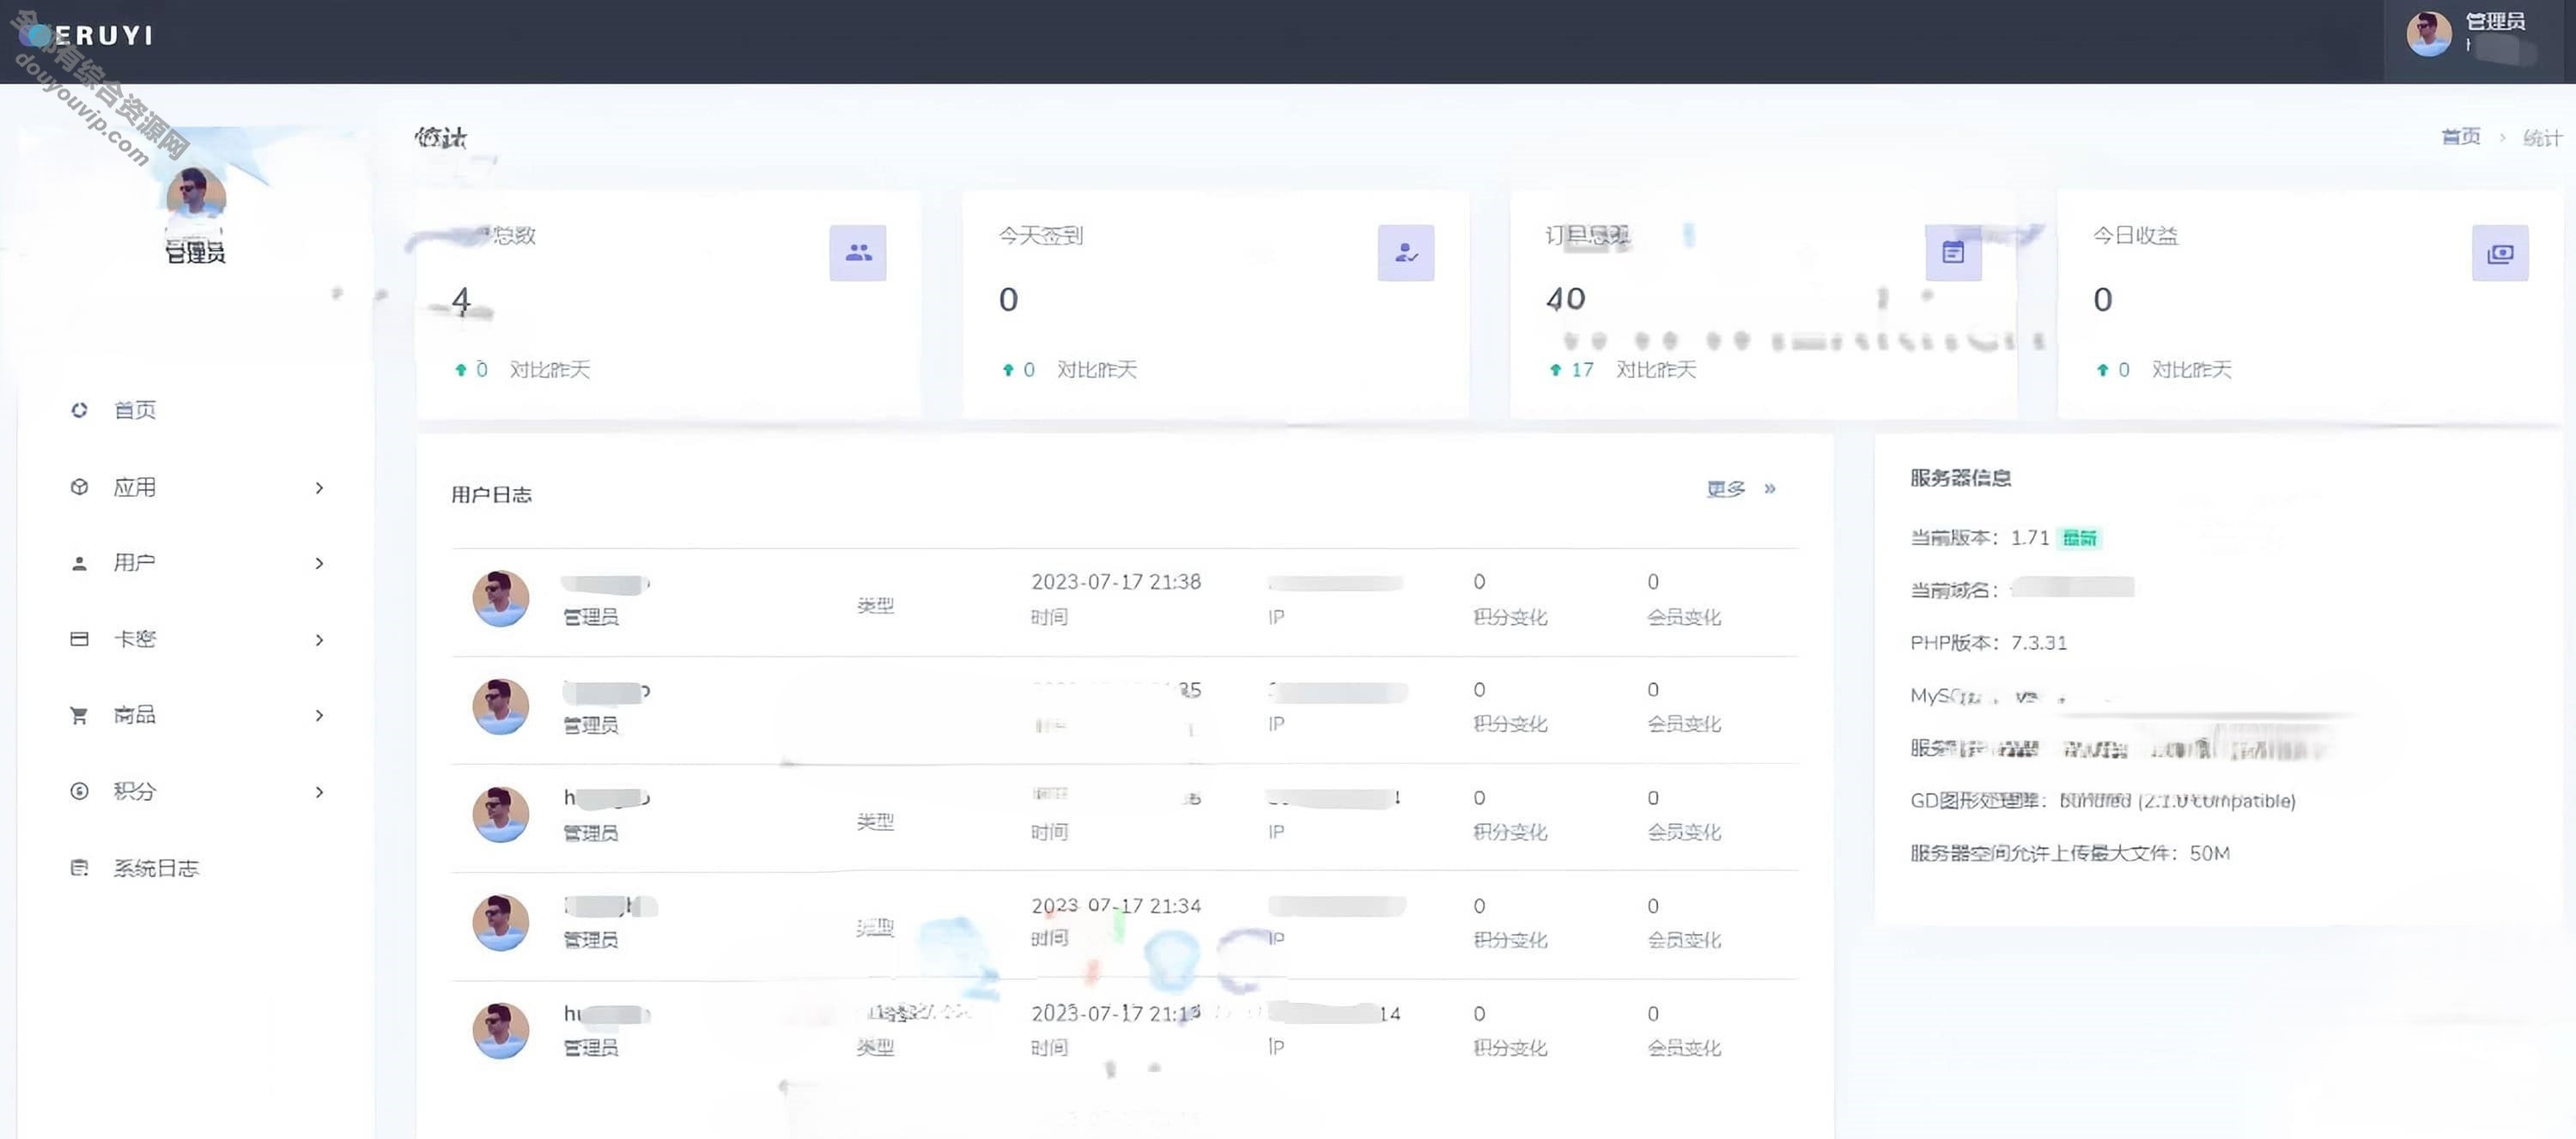Click avatar in the 21:34 log row
The image size is (2576, 1139).
tap(500, 922)
